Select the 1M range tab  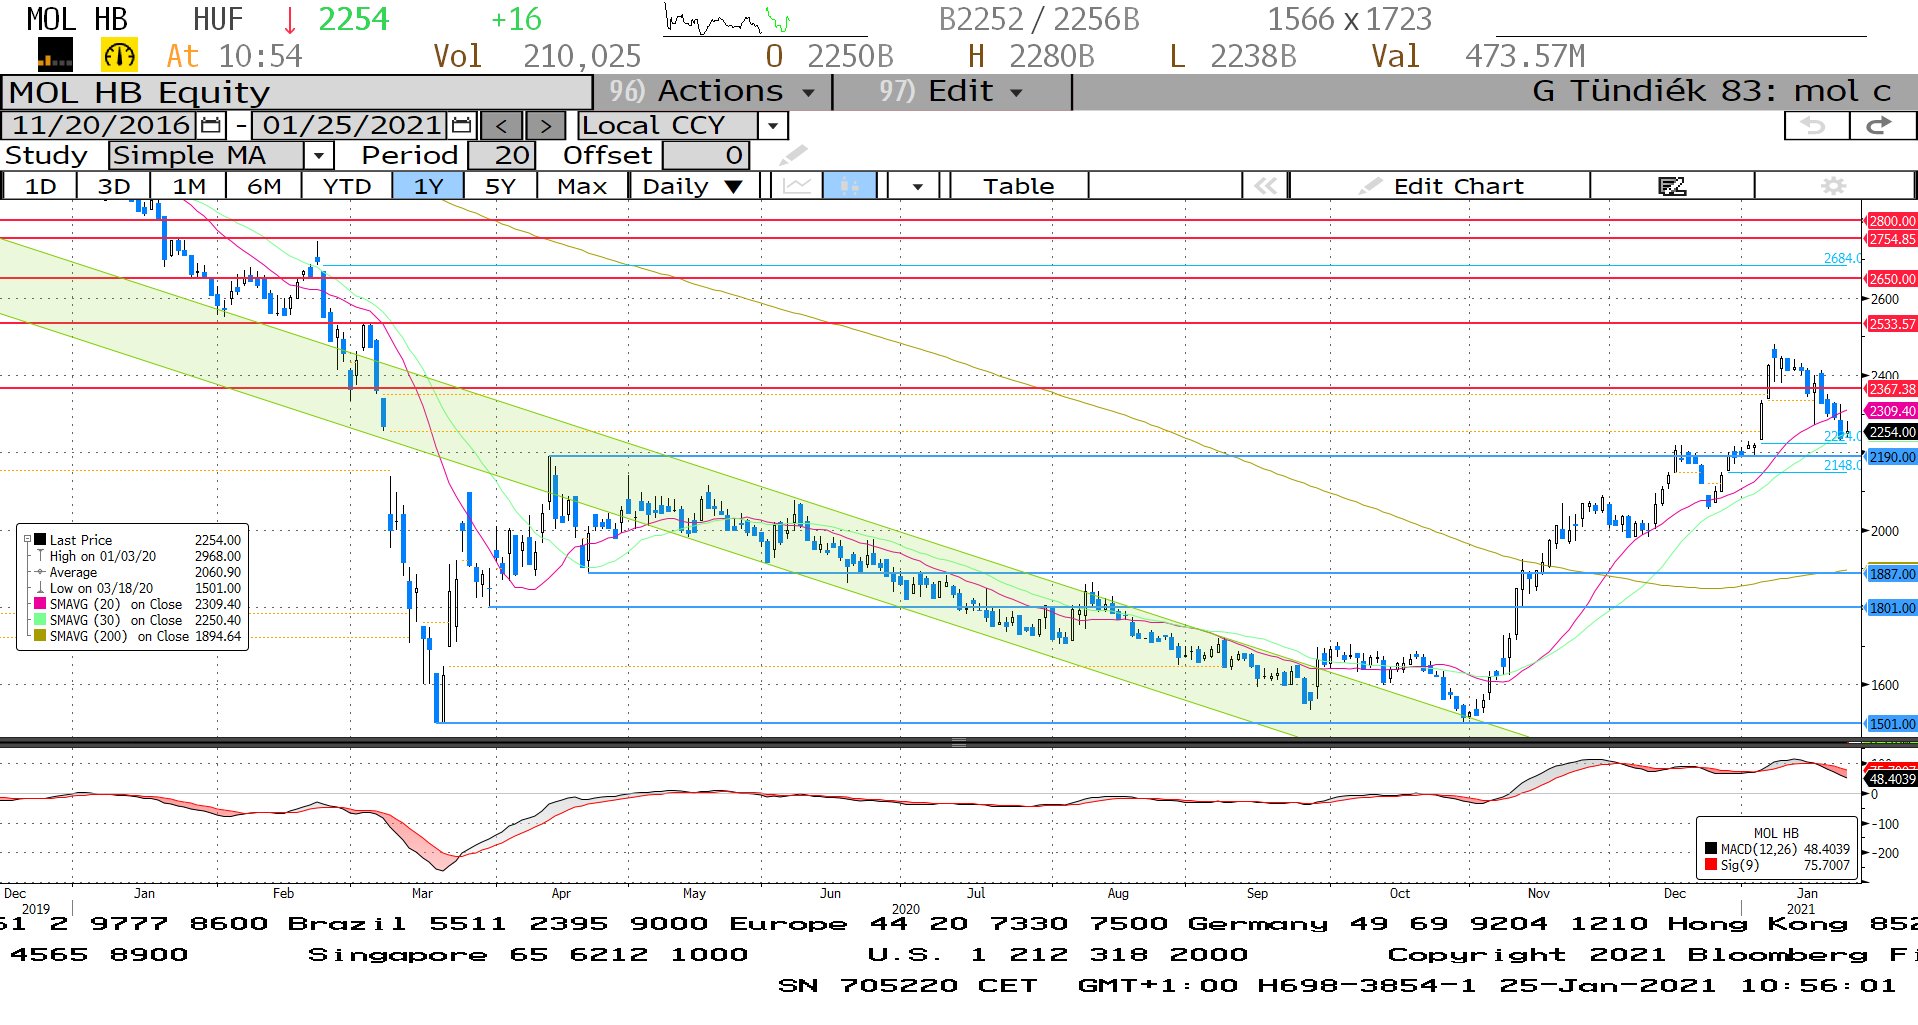click(x=189, y=186)
